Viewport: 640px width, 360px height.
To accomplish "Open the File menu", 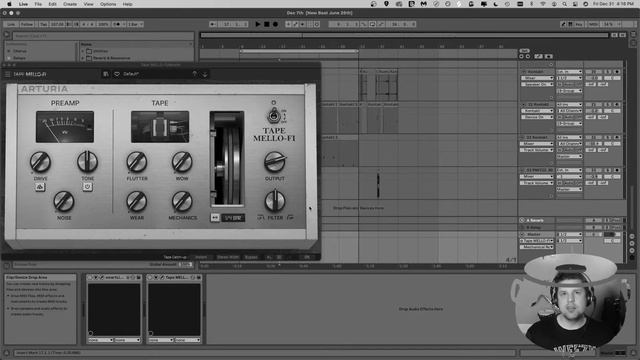I will point(38,4).
